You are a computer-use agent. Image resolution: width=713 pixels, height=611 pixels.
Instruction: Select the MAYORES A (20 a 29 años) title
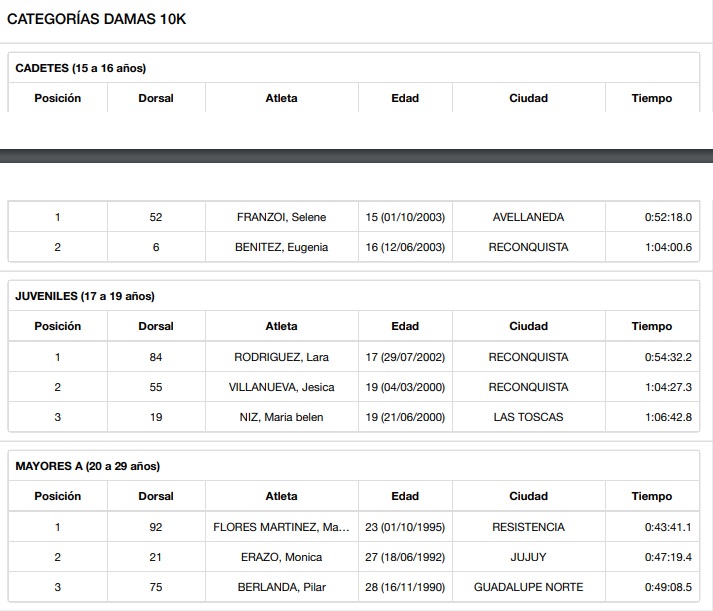click(x=88, y=466)
